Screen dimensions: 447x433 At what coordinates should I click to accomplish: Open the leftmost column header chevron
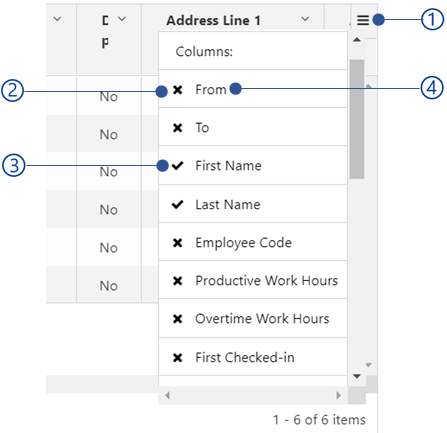57,19
